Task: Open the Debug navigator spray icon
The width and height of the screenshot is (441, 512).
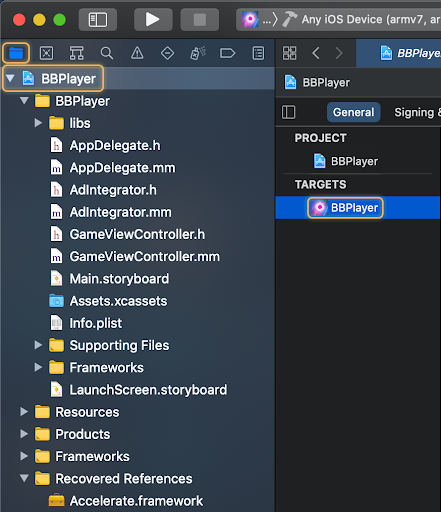Action: pos(198,53)
